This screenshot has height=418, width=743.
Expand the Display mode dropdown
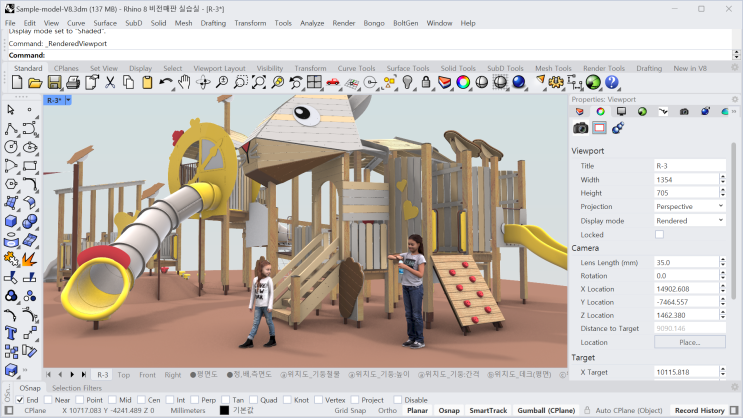[x=689, y=221]
